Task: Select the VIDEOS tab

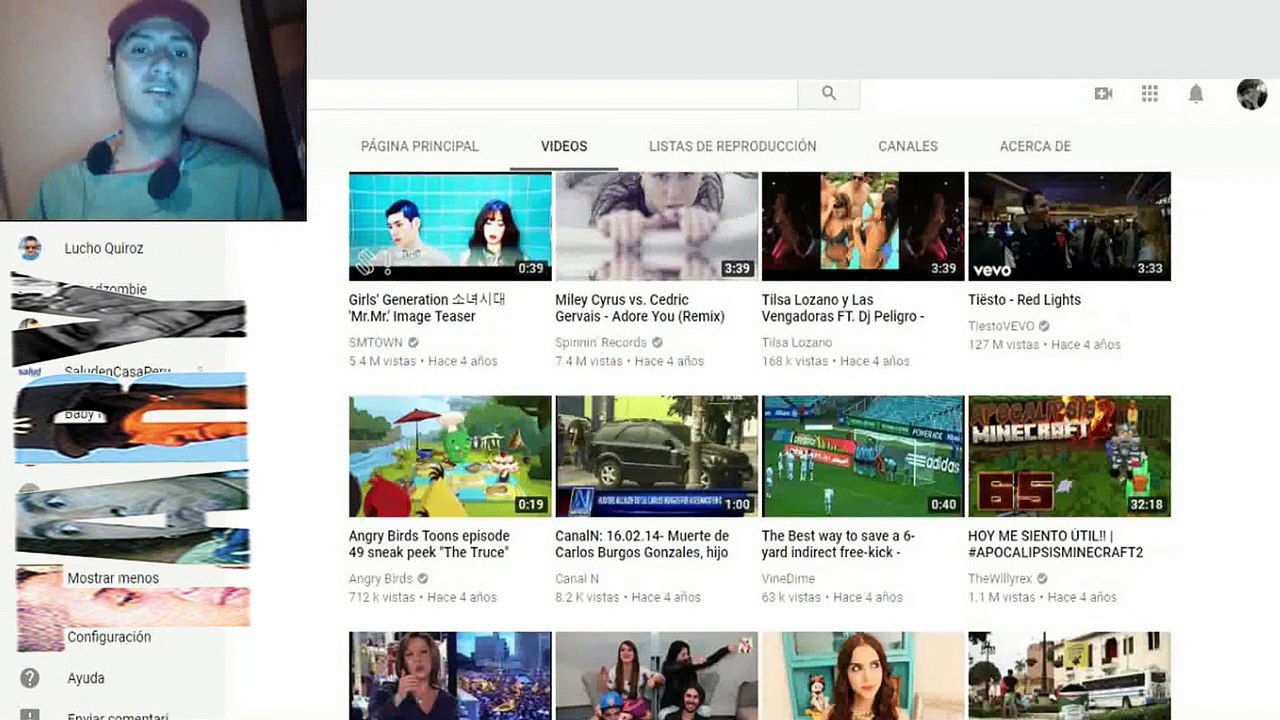Action: point(564,146)
